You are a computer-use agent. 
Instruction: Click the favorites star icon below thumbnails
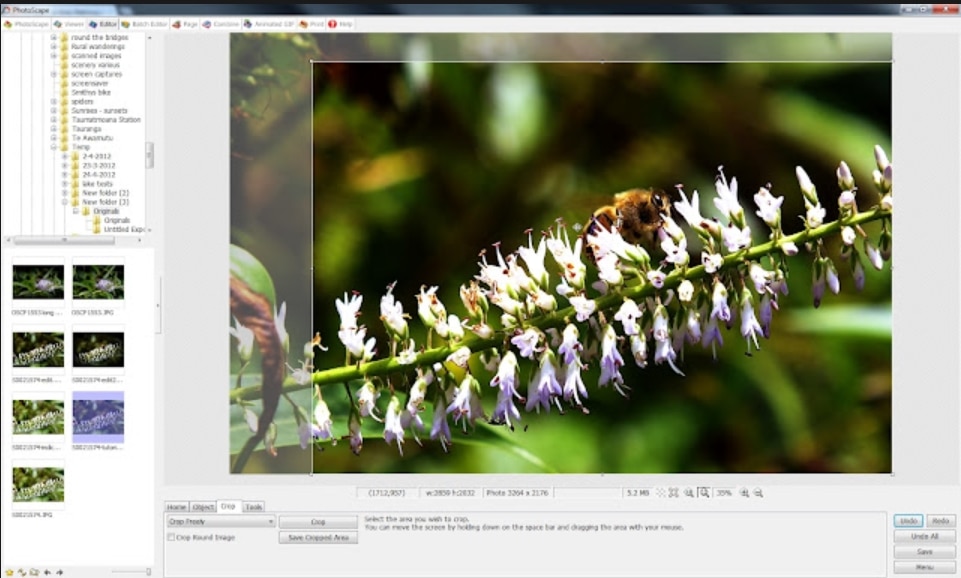tap(9, 572)
